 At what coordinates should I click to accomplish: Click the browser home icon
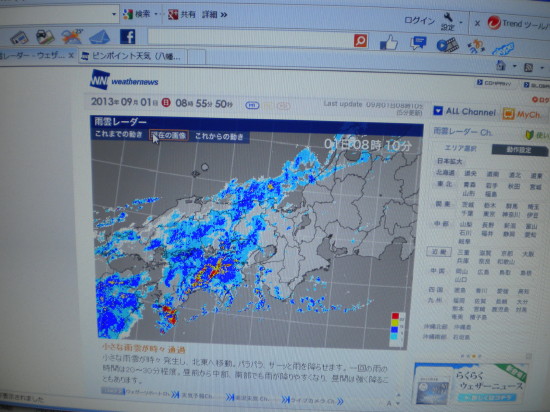pyautogui.click(x=501, y=65)
